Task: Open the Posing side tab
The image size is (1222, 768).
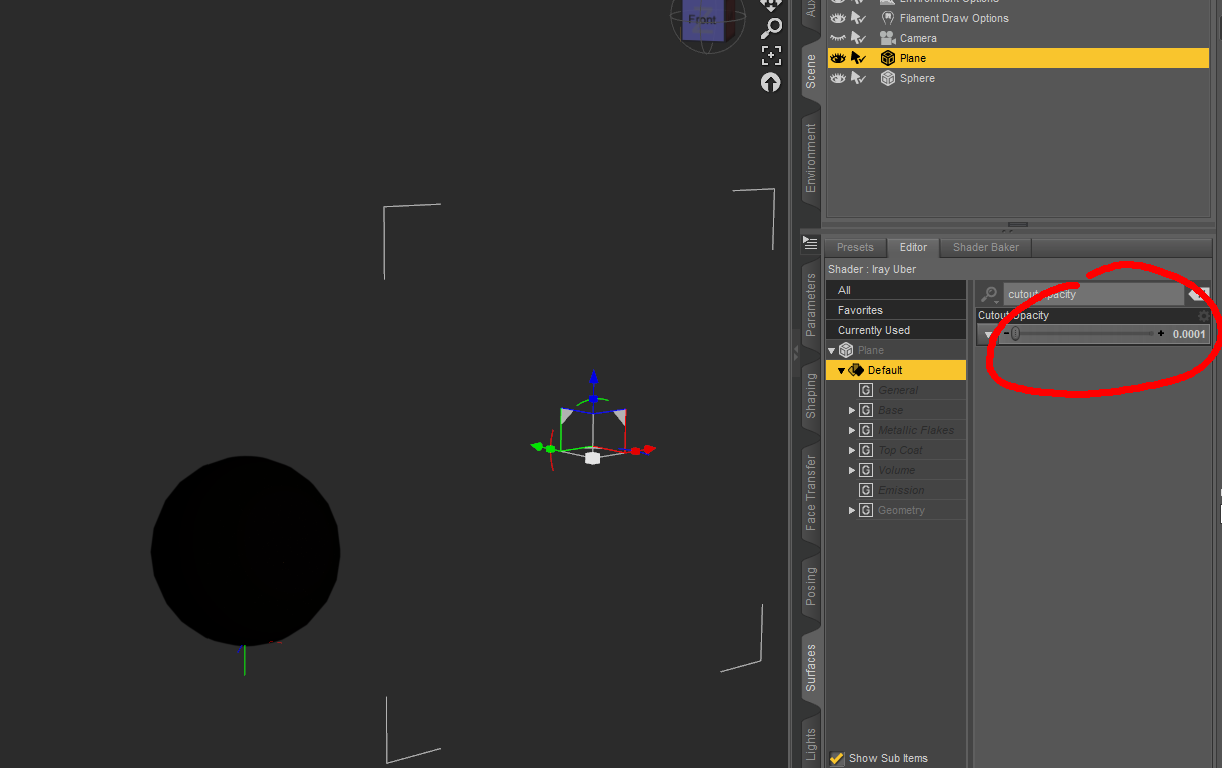Action: pos(811,586)
